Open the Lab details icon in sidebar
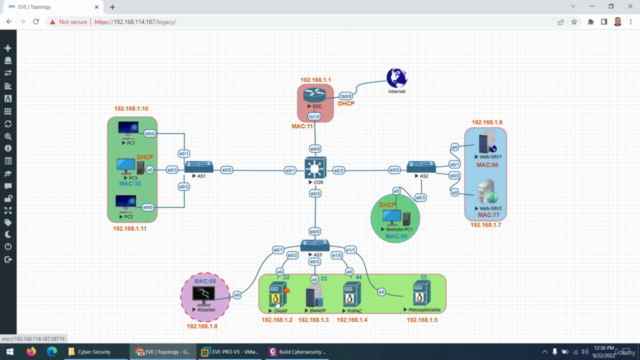 pos(8,161)
